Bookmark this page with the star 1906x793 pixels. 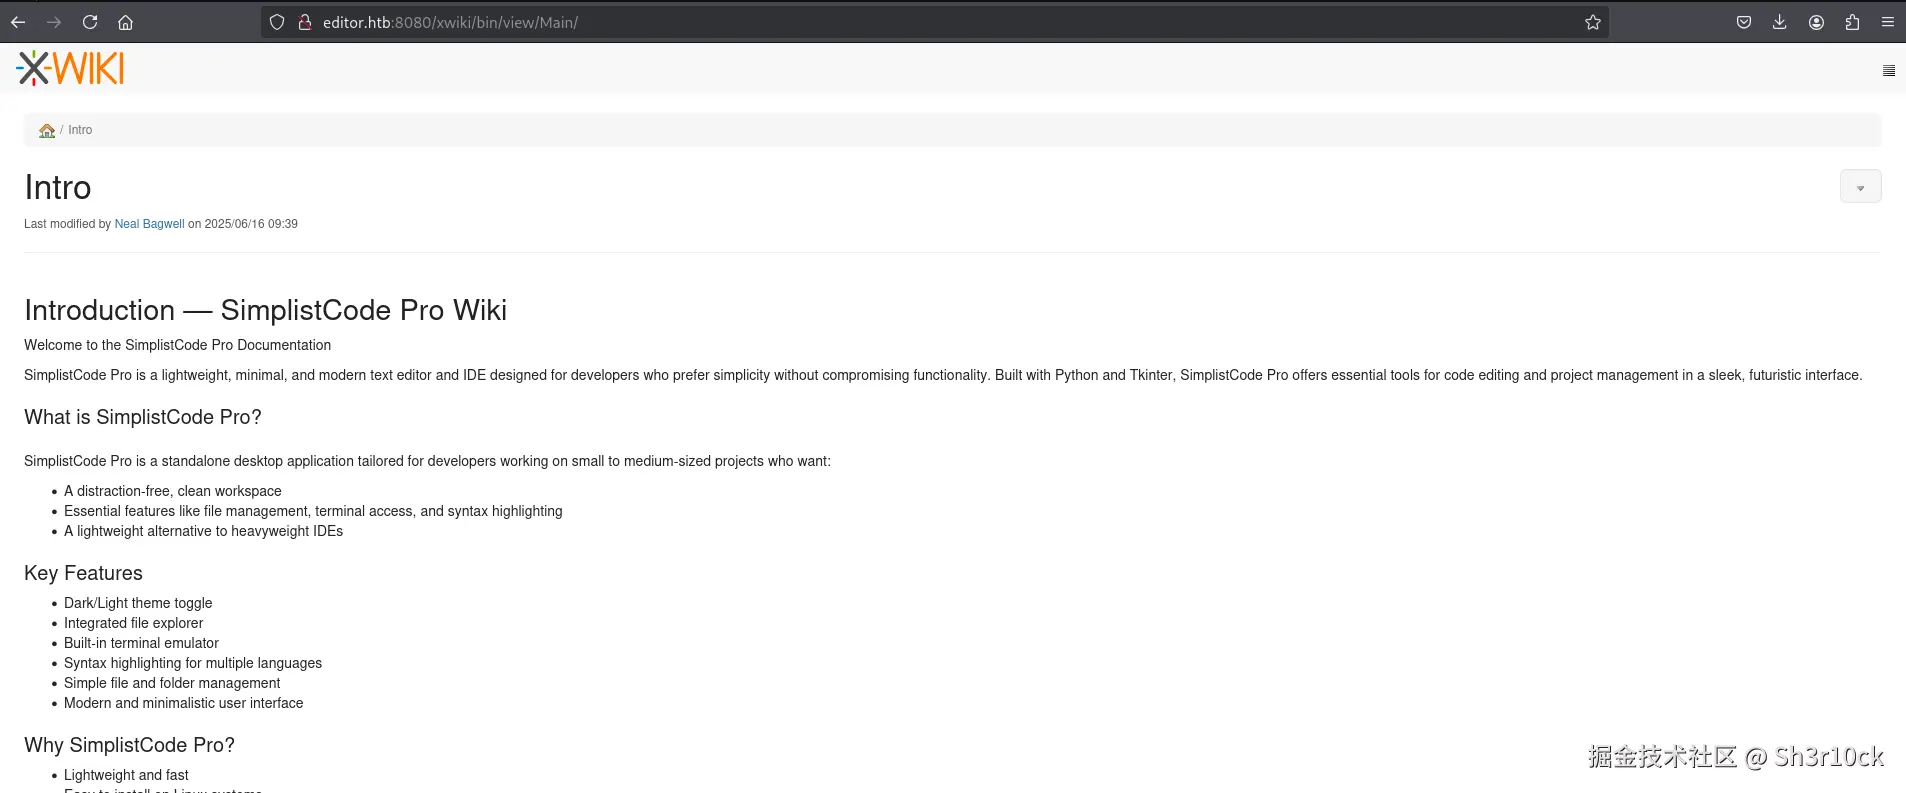[1593, 22]
